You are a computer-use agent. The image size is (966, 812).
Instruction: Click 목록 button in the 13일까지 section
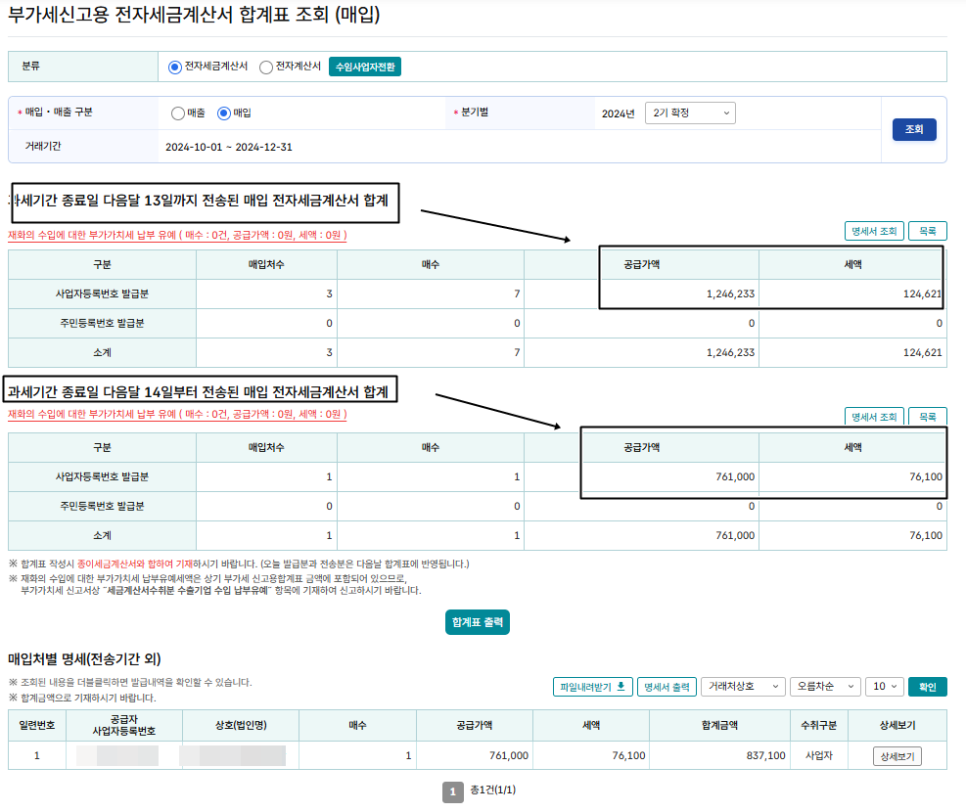927,231
